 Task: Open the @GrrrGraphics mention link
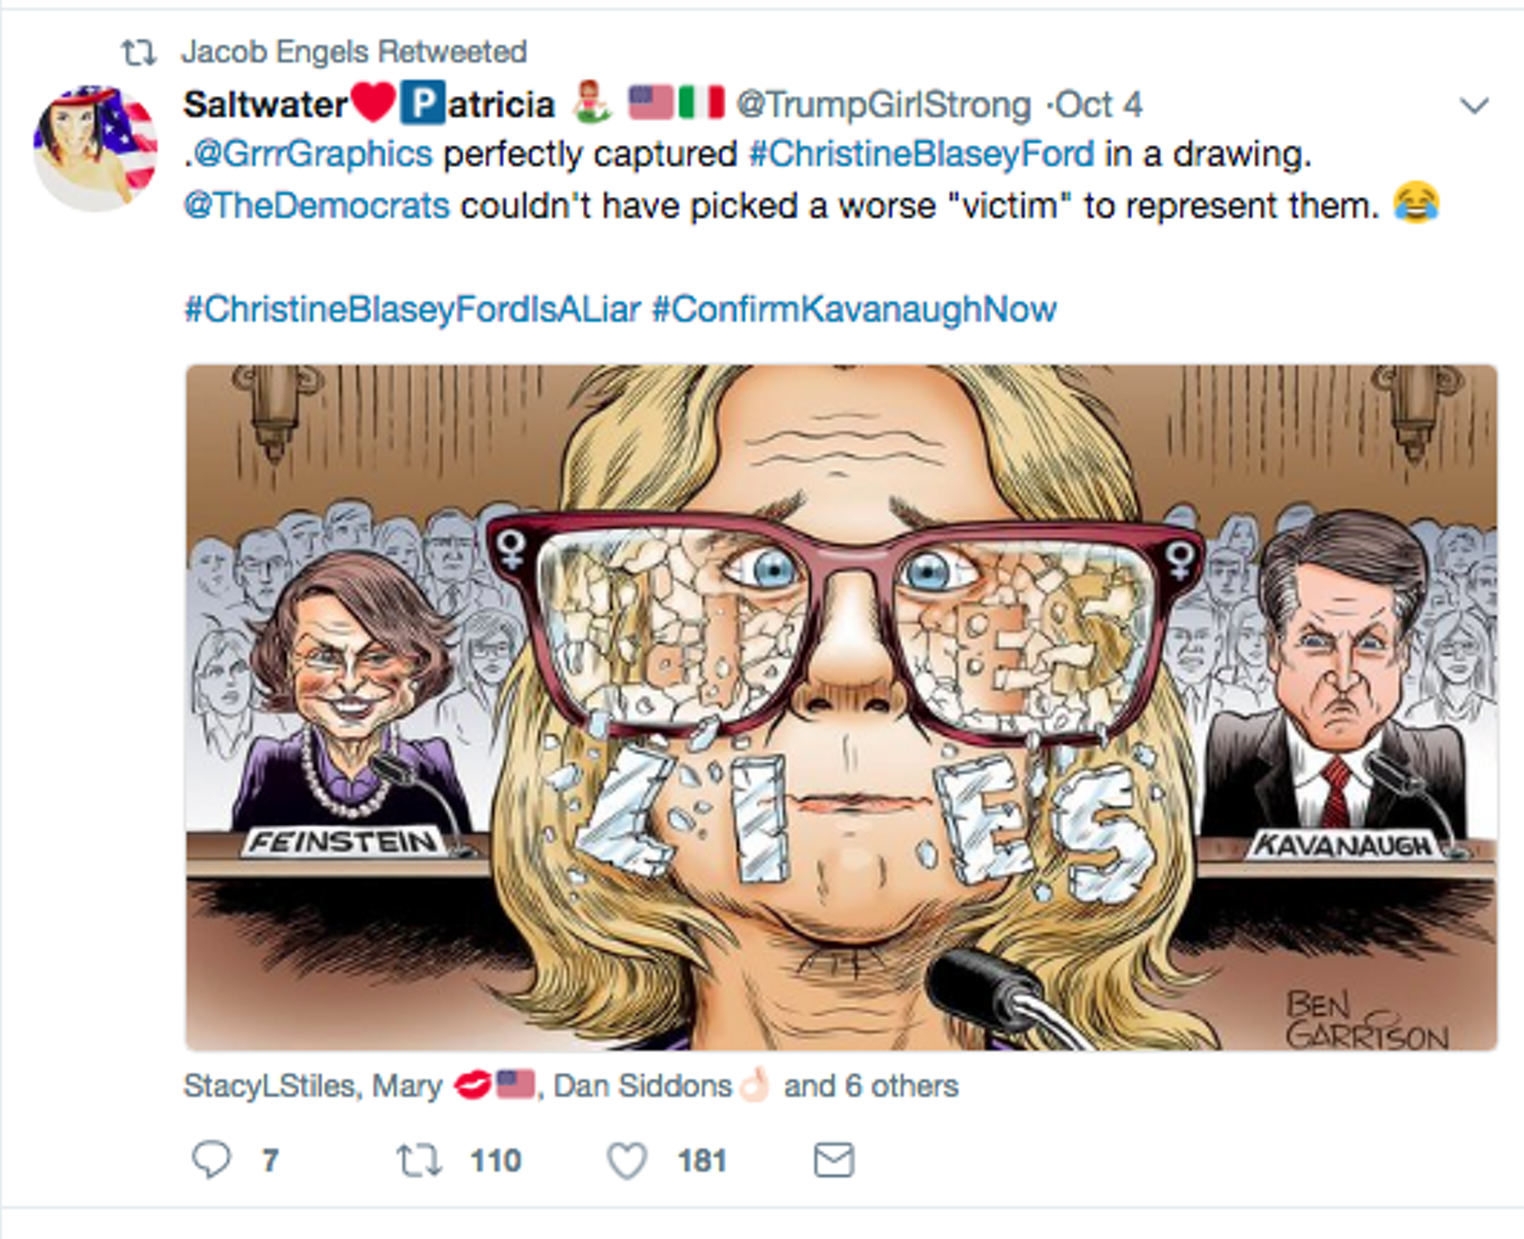pyautogui.click(x=312, y=154)
